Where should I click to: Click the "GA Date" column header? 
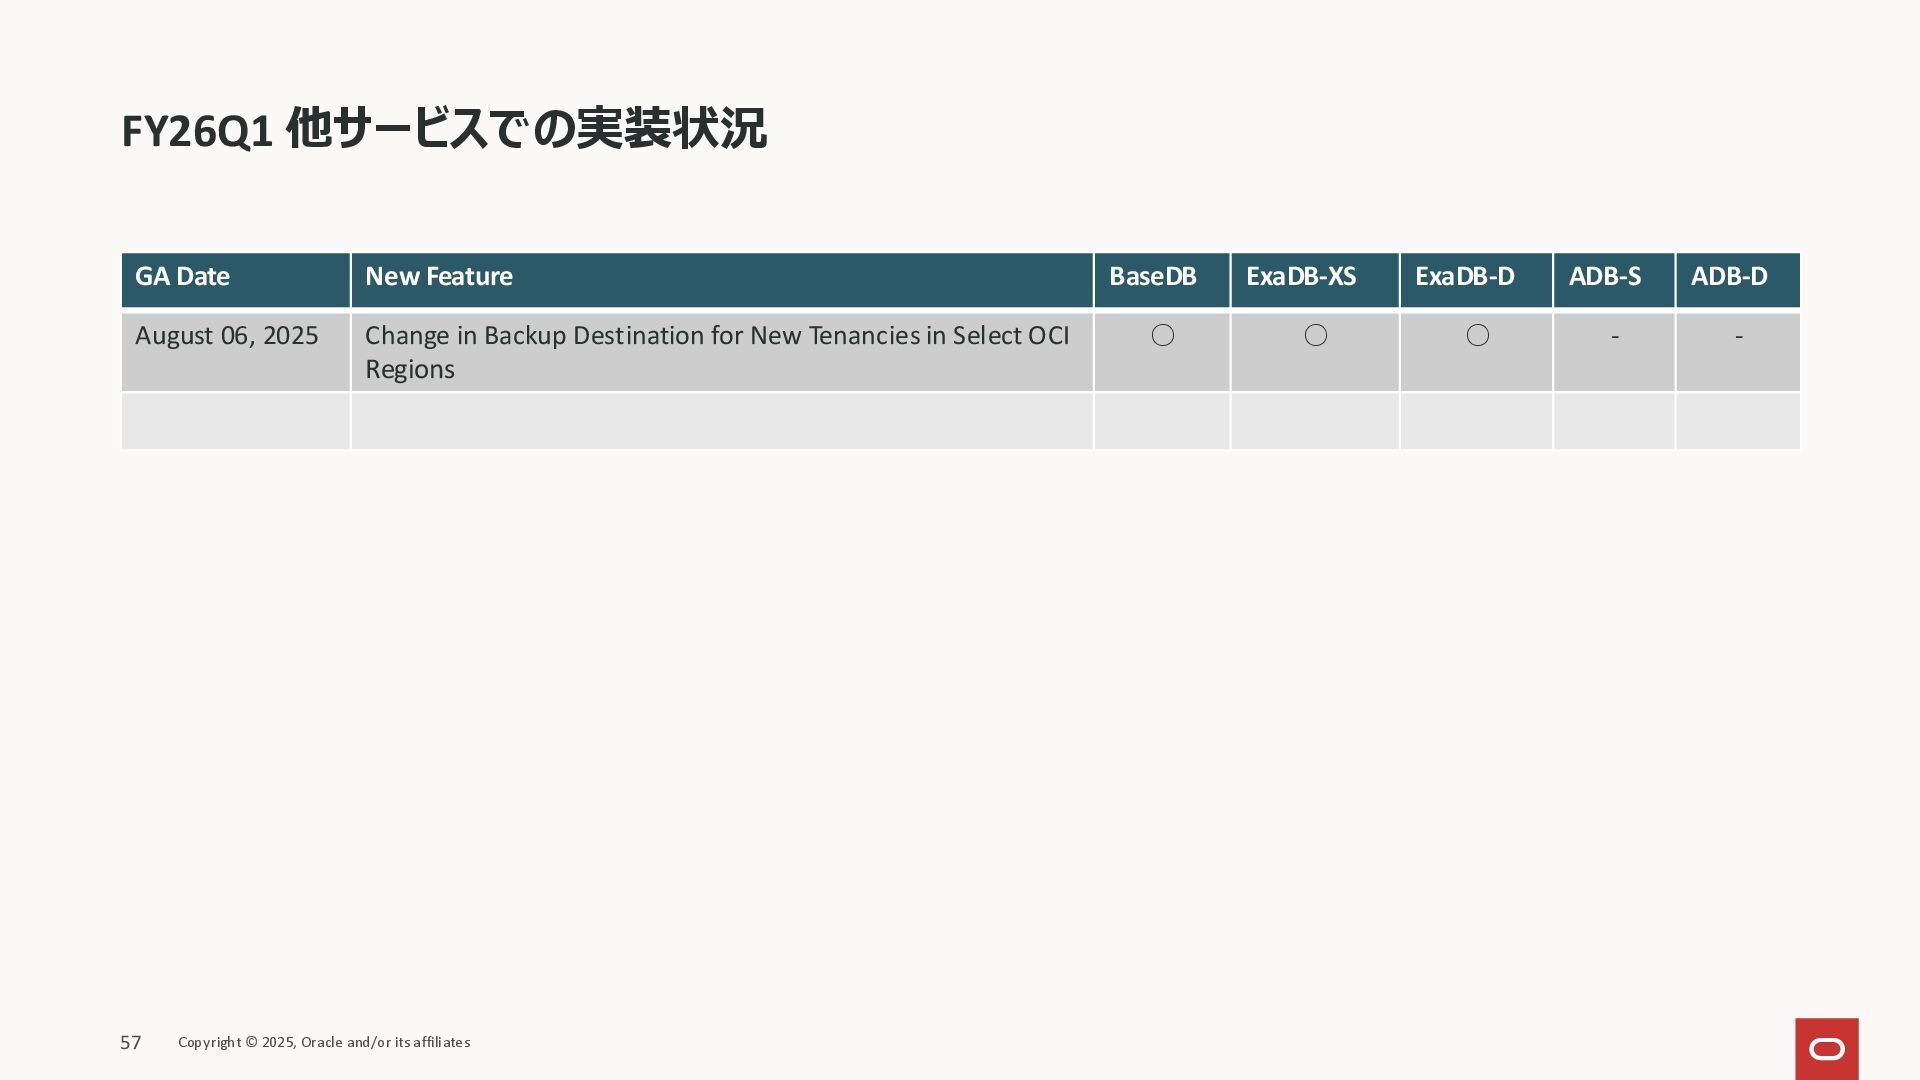click(235, 279)
